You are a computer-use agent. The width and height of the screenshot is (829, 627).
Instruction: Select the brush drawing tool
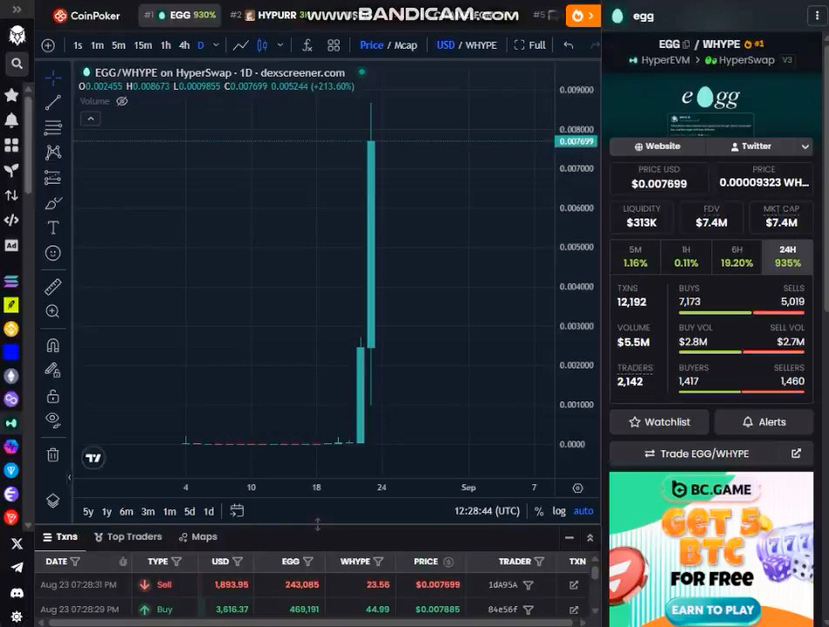click(x=53, y=203)
